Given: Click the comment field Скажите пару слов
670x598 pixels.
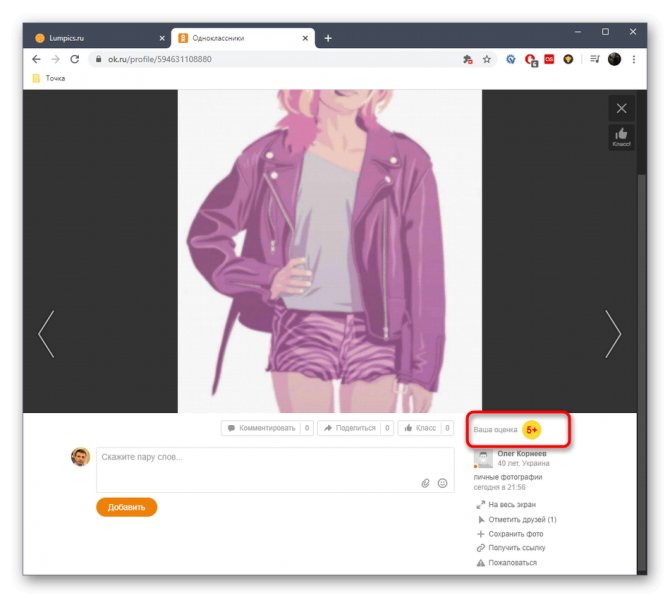Looking at the screenshot, I should tap(275, 470).
